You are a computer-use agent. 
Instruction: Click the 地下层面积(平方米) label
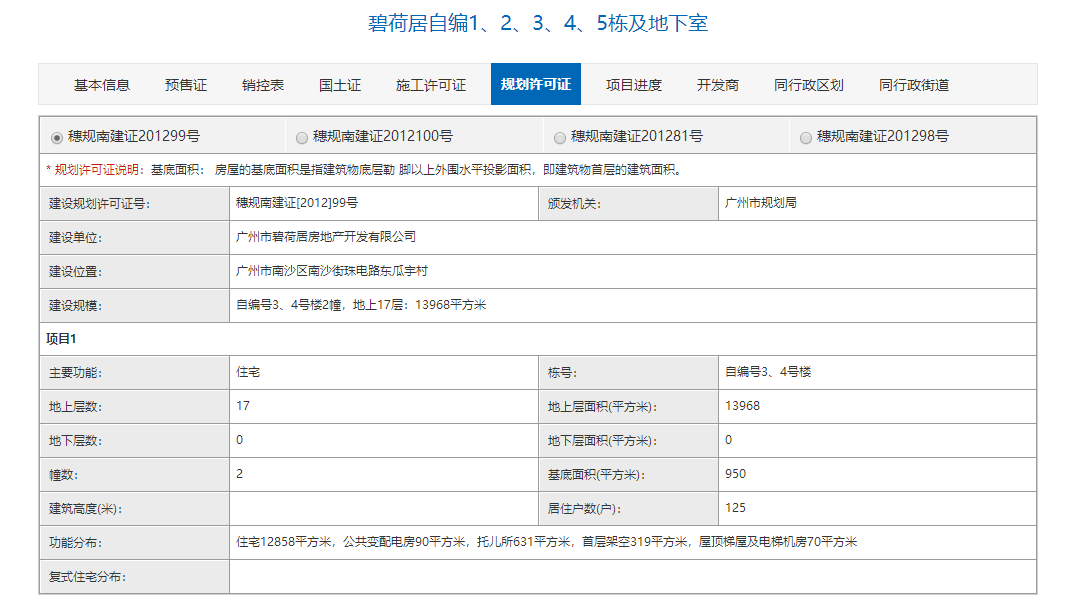click(602, 441)
